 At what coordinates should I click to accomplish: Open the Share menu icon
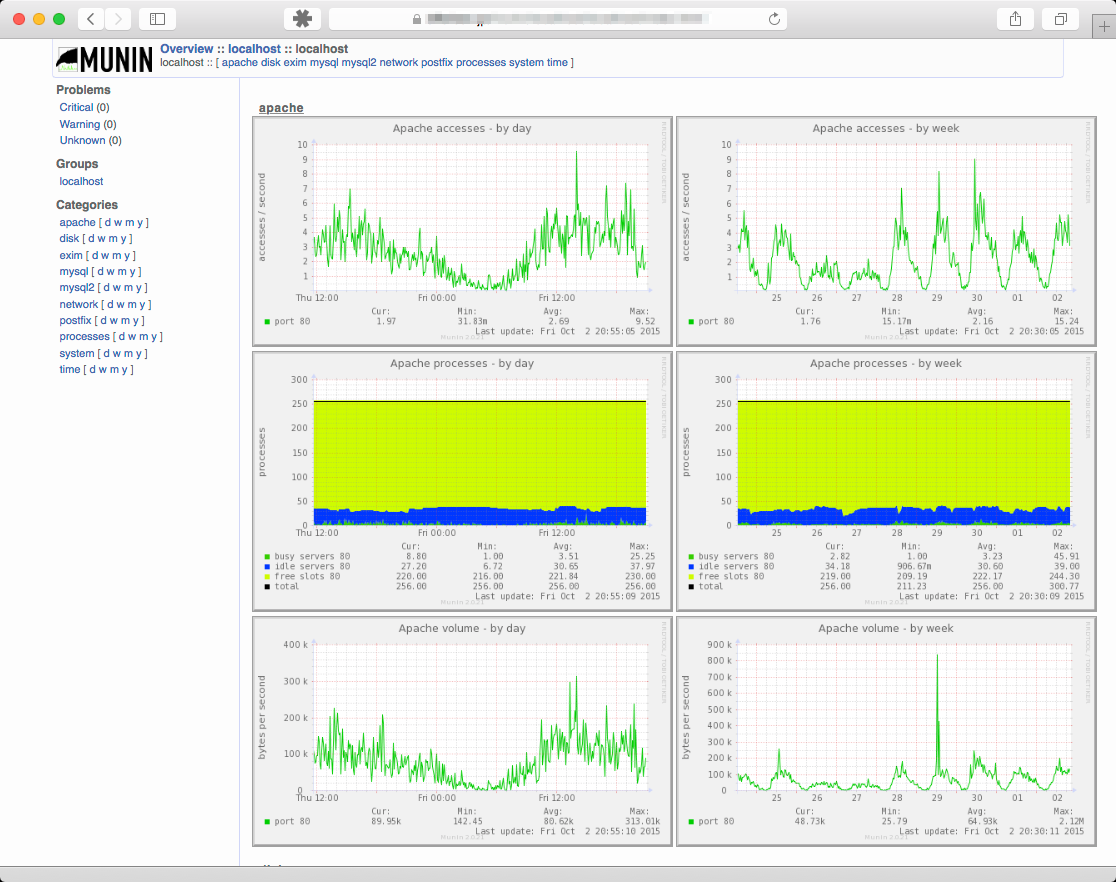click(x=1016, y=19)
